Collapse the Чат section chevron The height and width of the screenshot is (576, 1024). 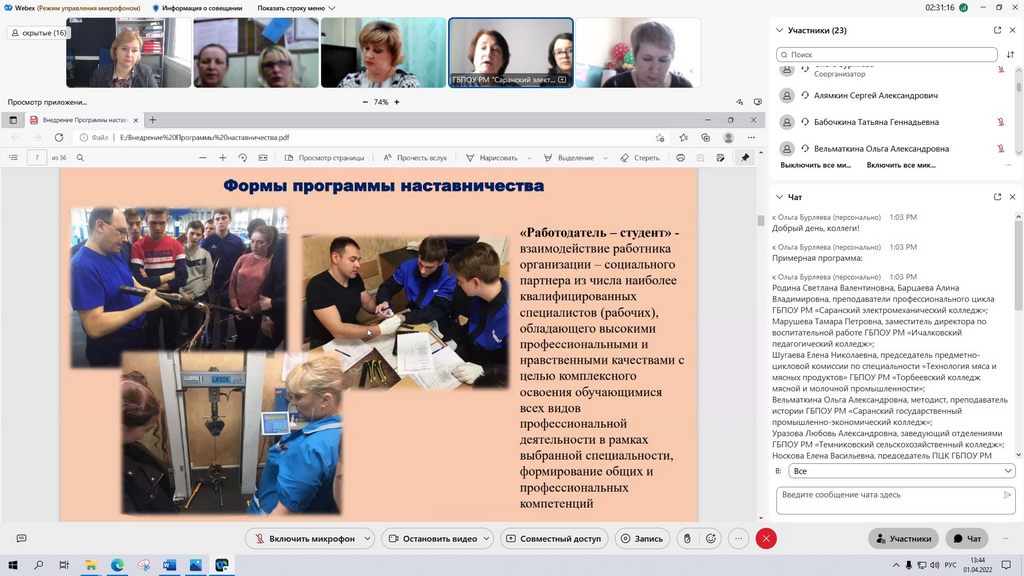(x=779, y=197)
